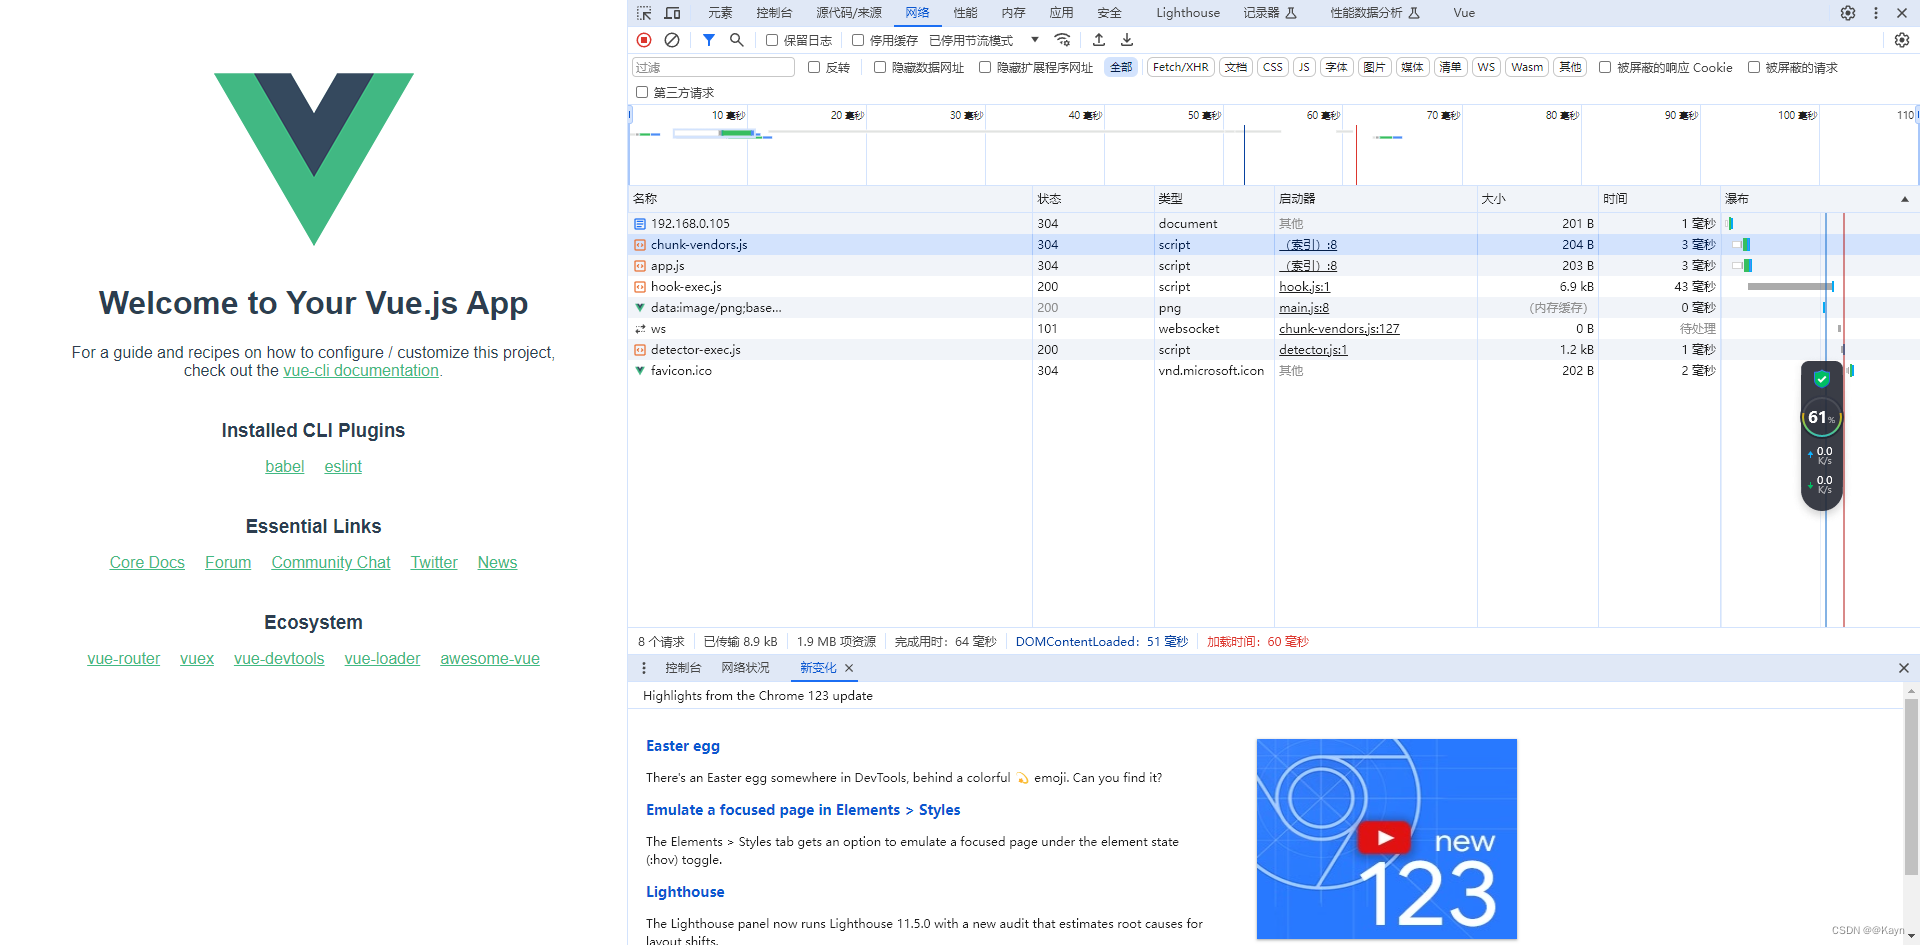Click chunk-vendors.js:127 initiator link
Screen dimensions: 1920x945
pos(1339,329)
